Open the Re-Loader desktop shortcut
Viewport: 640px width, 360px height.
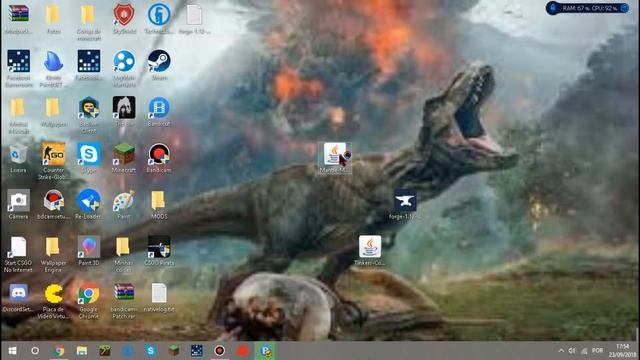point(89,201)
